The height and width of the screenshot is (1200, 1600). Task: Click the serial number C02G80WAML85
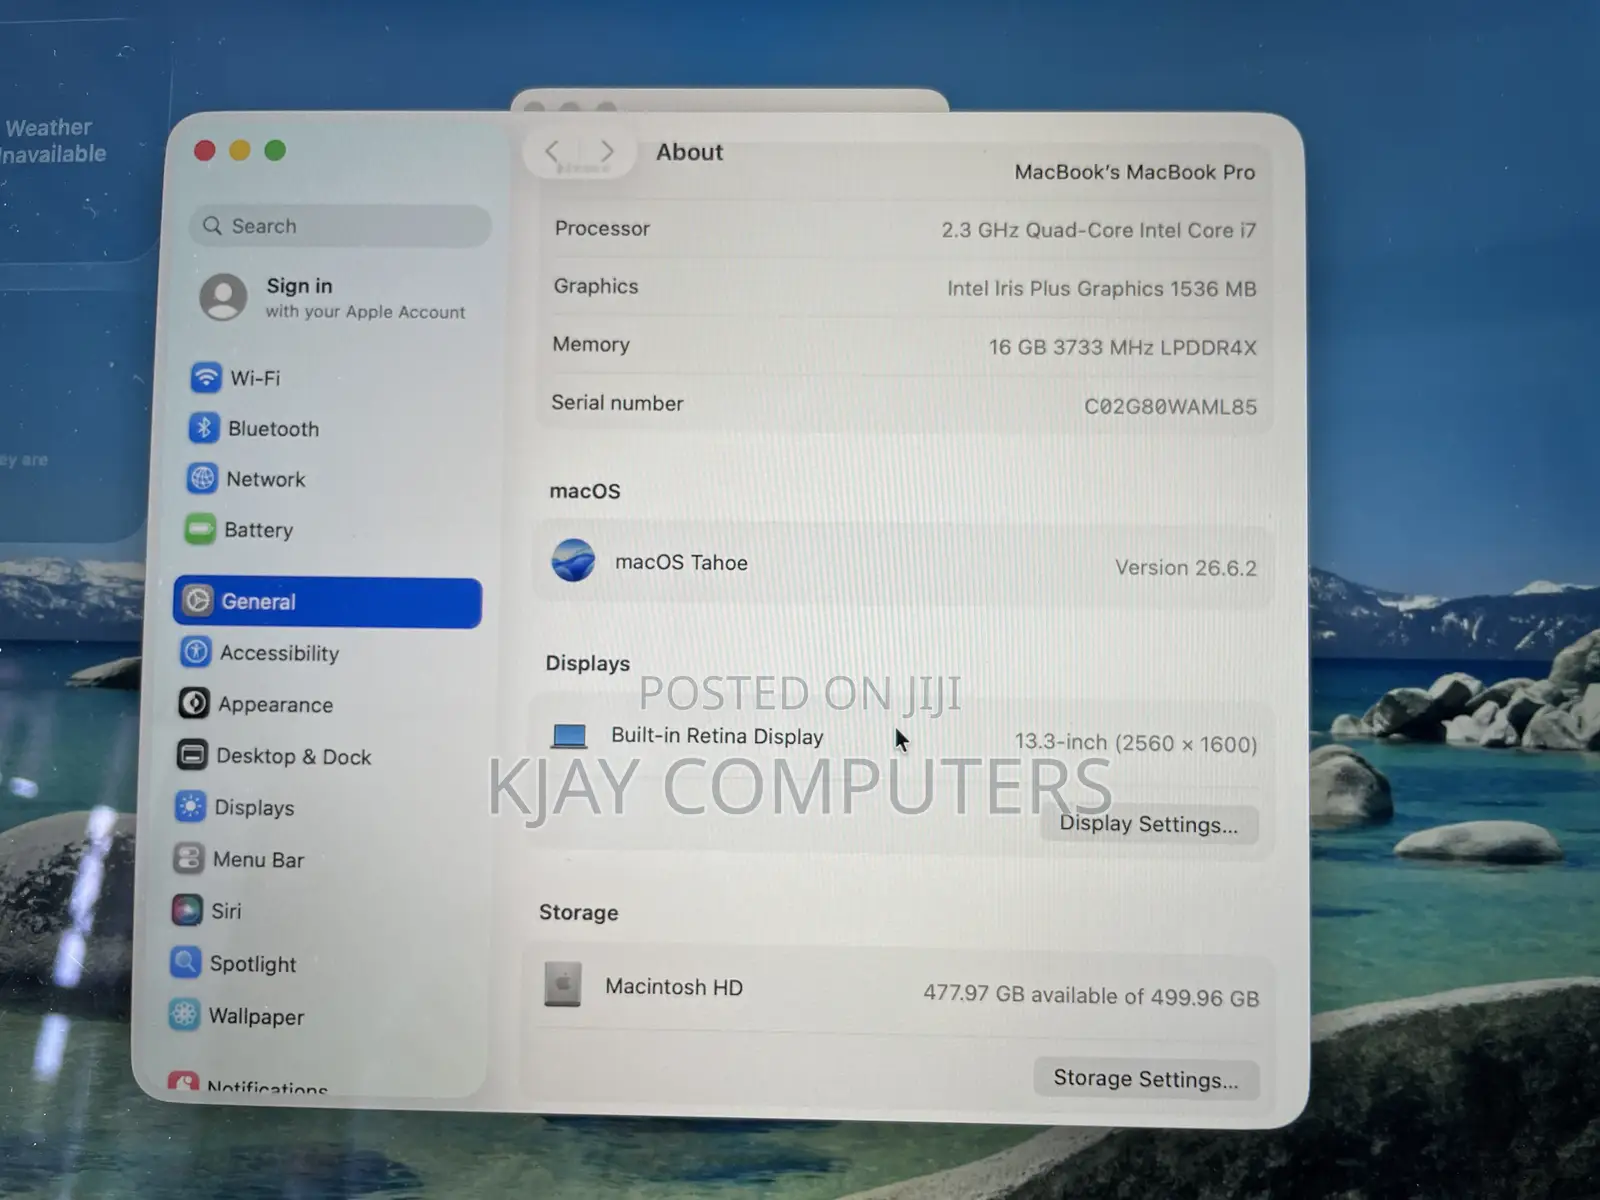pyautogui.click(x=1170, y=406)
